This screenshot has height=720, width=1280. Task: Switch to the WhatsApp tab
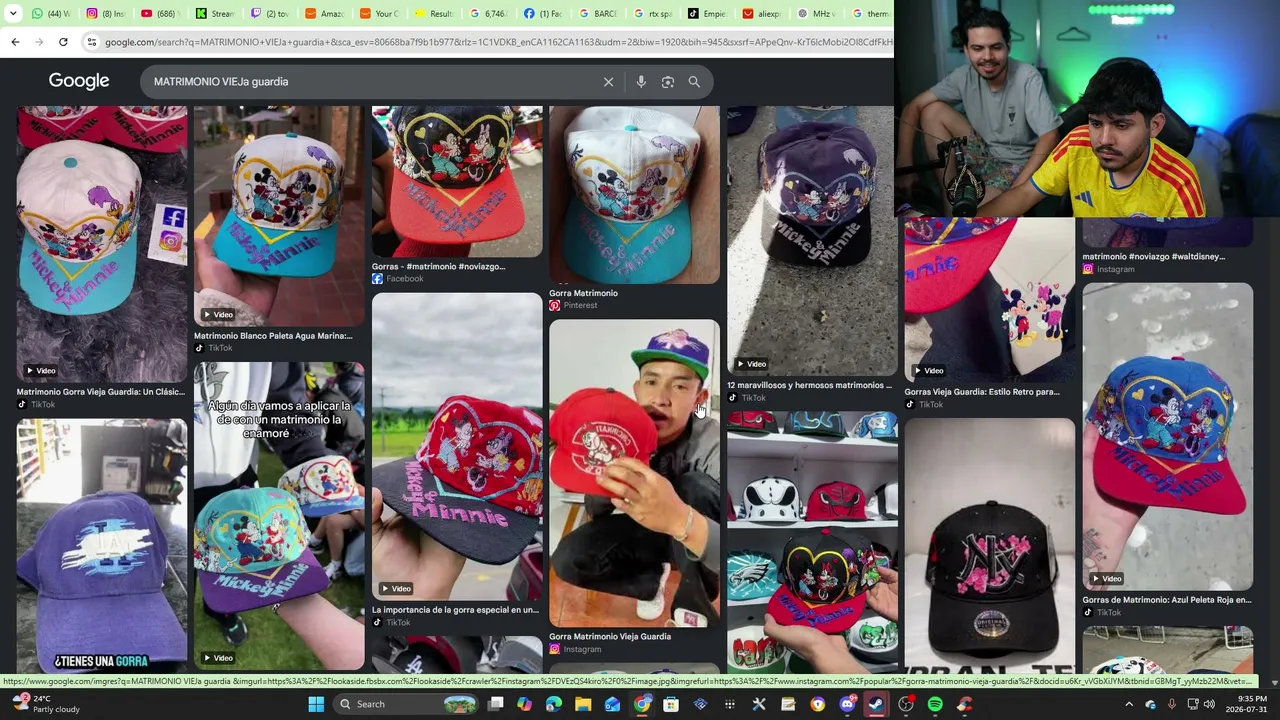click(x=50, y=14)
